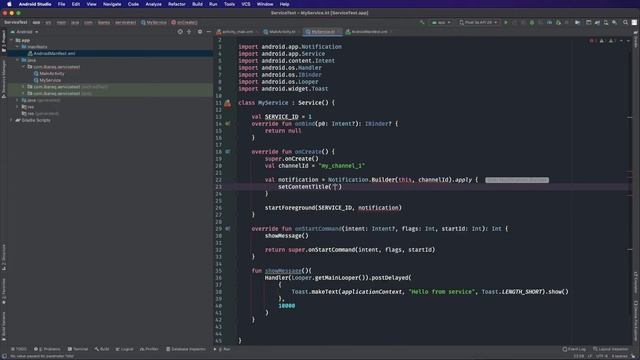The image size is (640, 360).
Task: Collapse the manifests folder
Action: click(18, 47)
